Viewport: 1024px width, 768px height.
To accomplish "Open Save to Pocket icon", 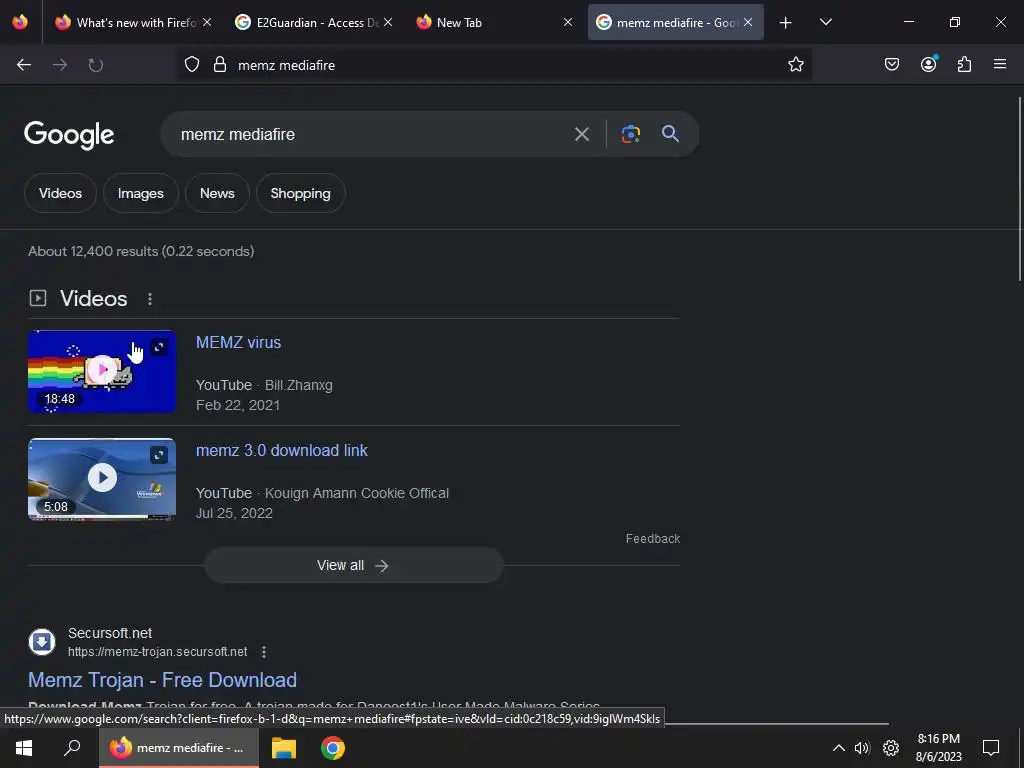I will pyautogui.click(x=892, y=64).
